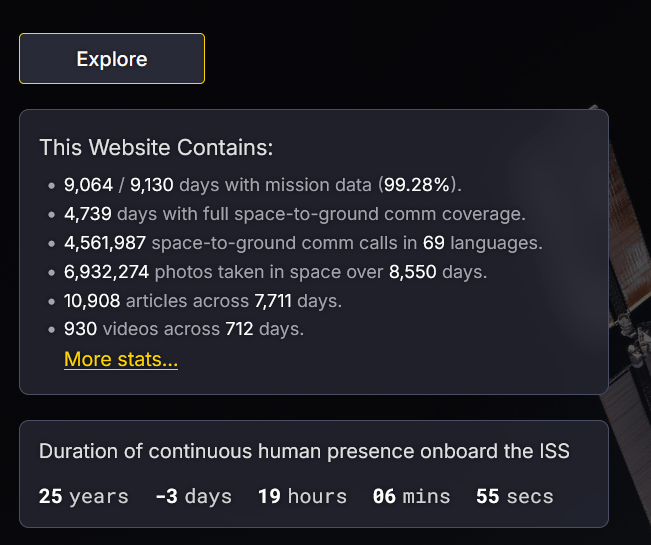
Task: Select the 4,561,987 space-to-ground comm calls figure
Action: point(105,243)
